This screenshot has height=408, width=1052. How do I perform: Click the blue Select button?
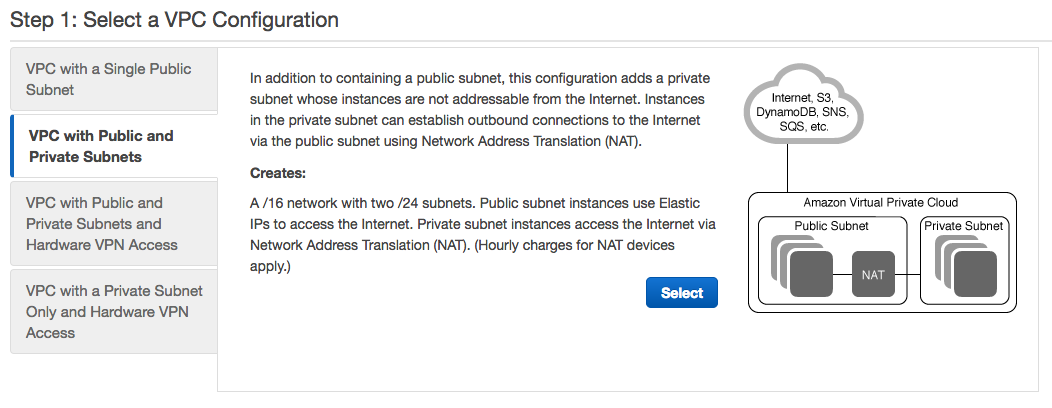682,293
